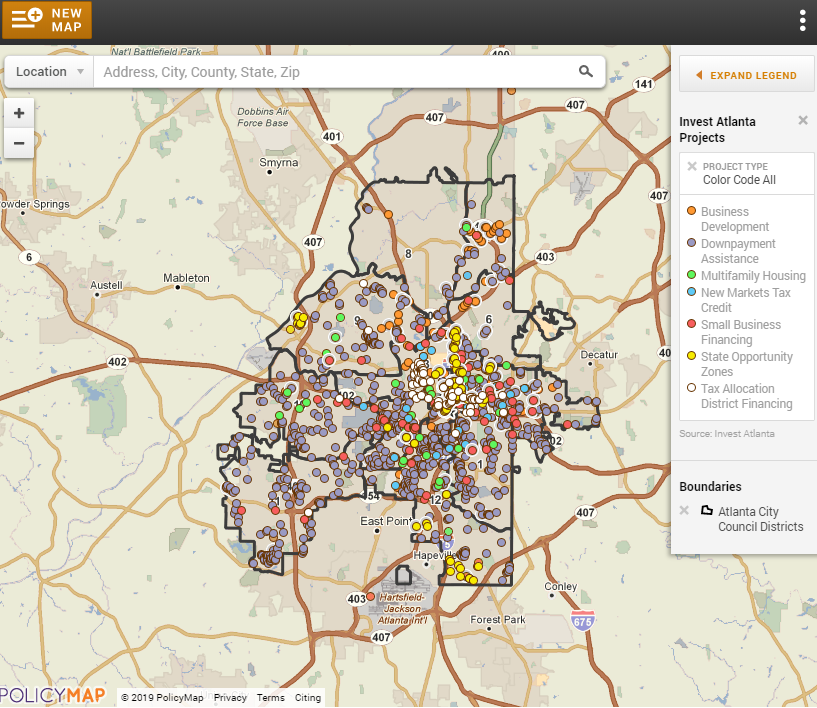Open the Location type dropdown

[49, 72]
